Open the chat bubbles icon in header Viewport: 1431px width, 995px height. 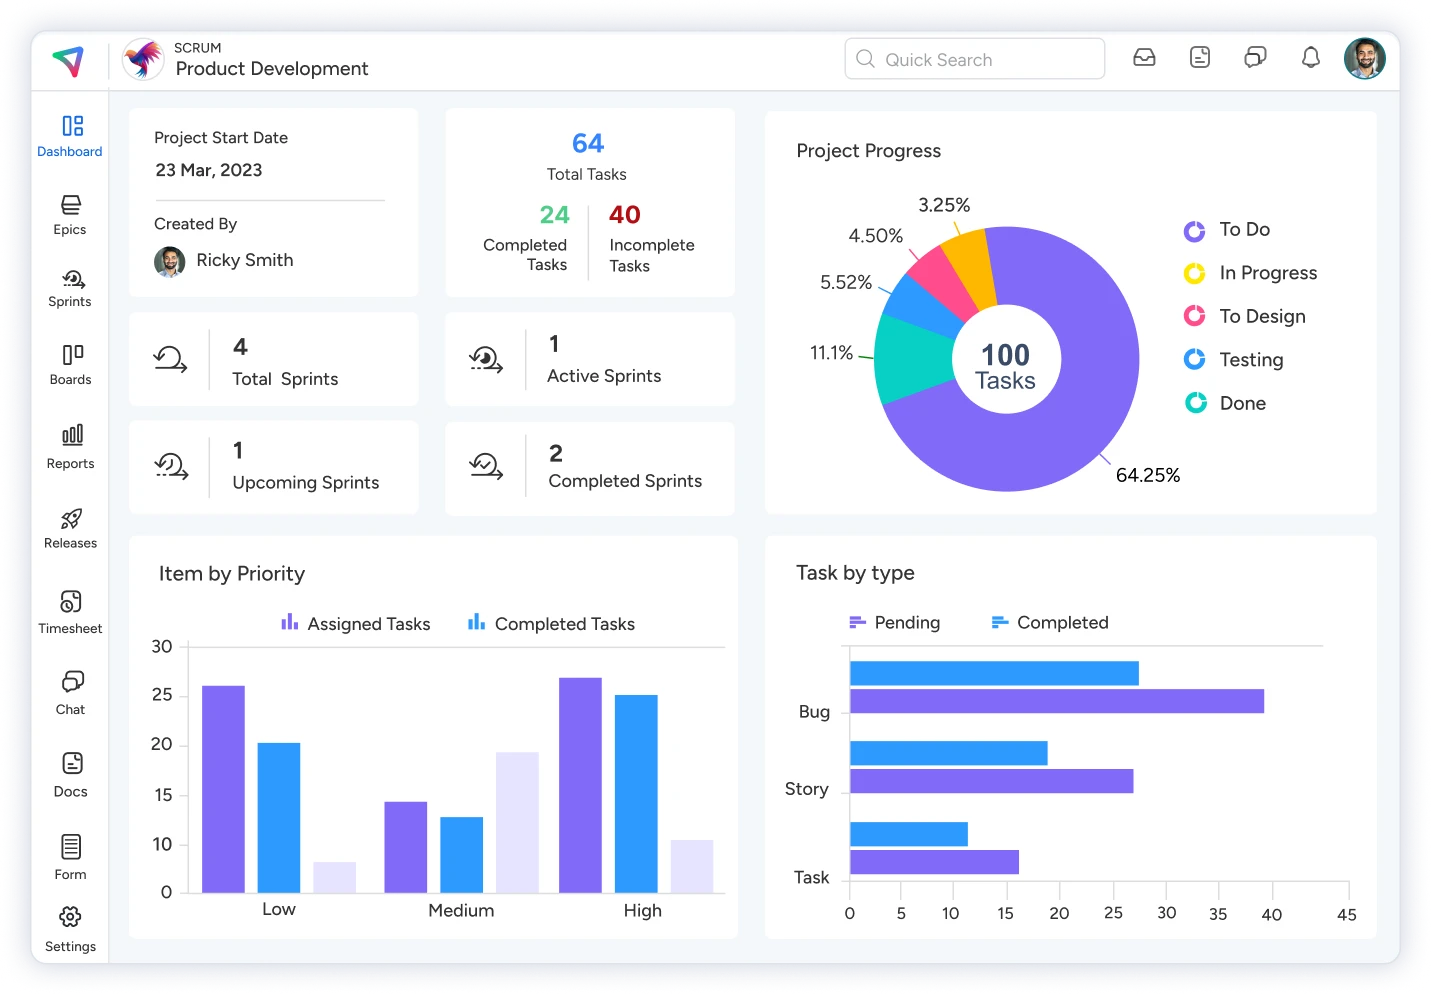pyautogui.click(x=1255, y=58)
